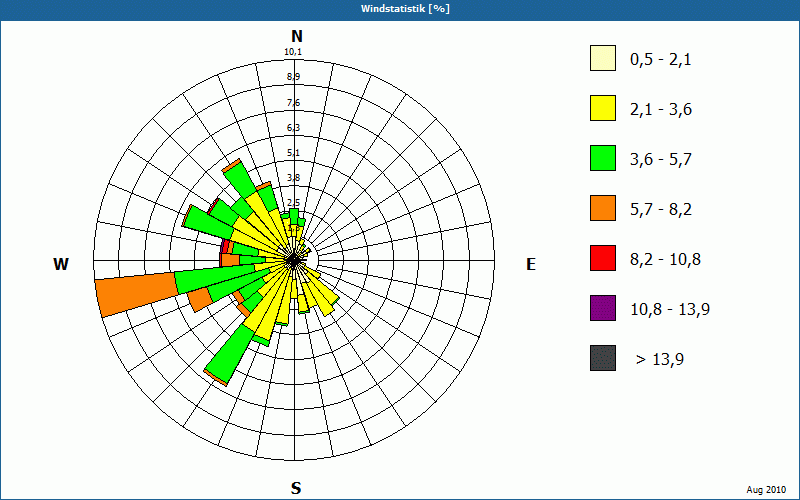Screen dimensions: 800x500
Task: Click the legend label '10,8 - 13,9'
Action: (670, 310)
